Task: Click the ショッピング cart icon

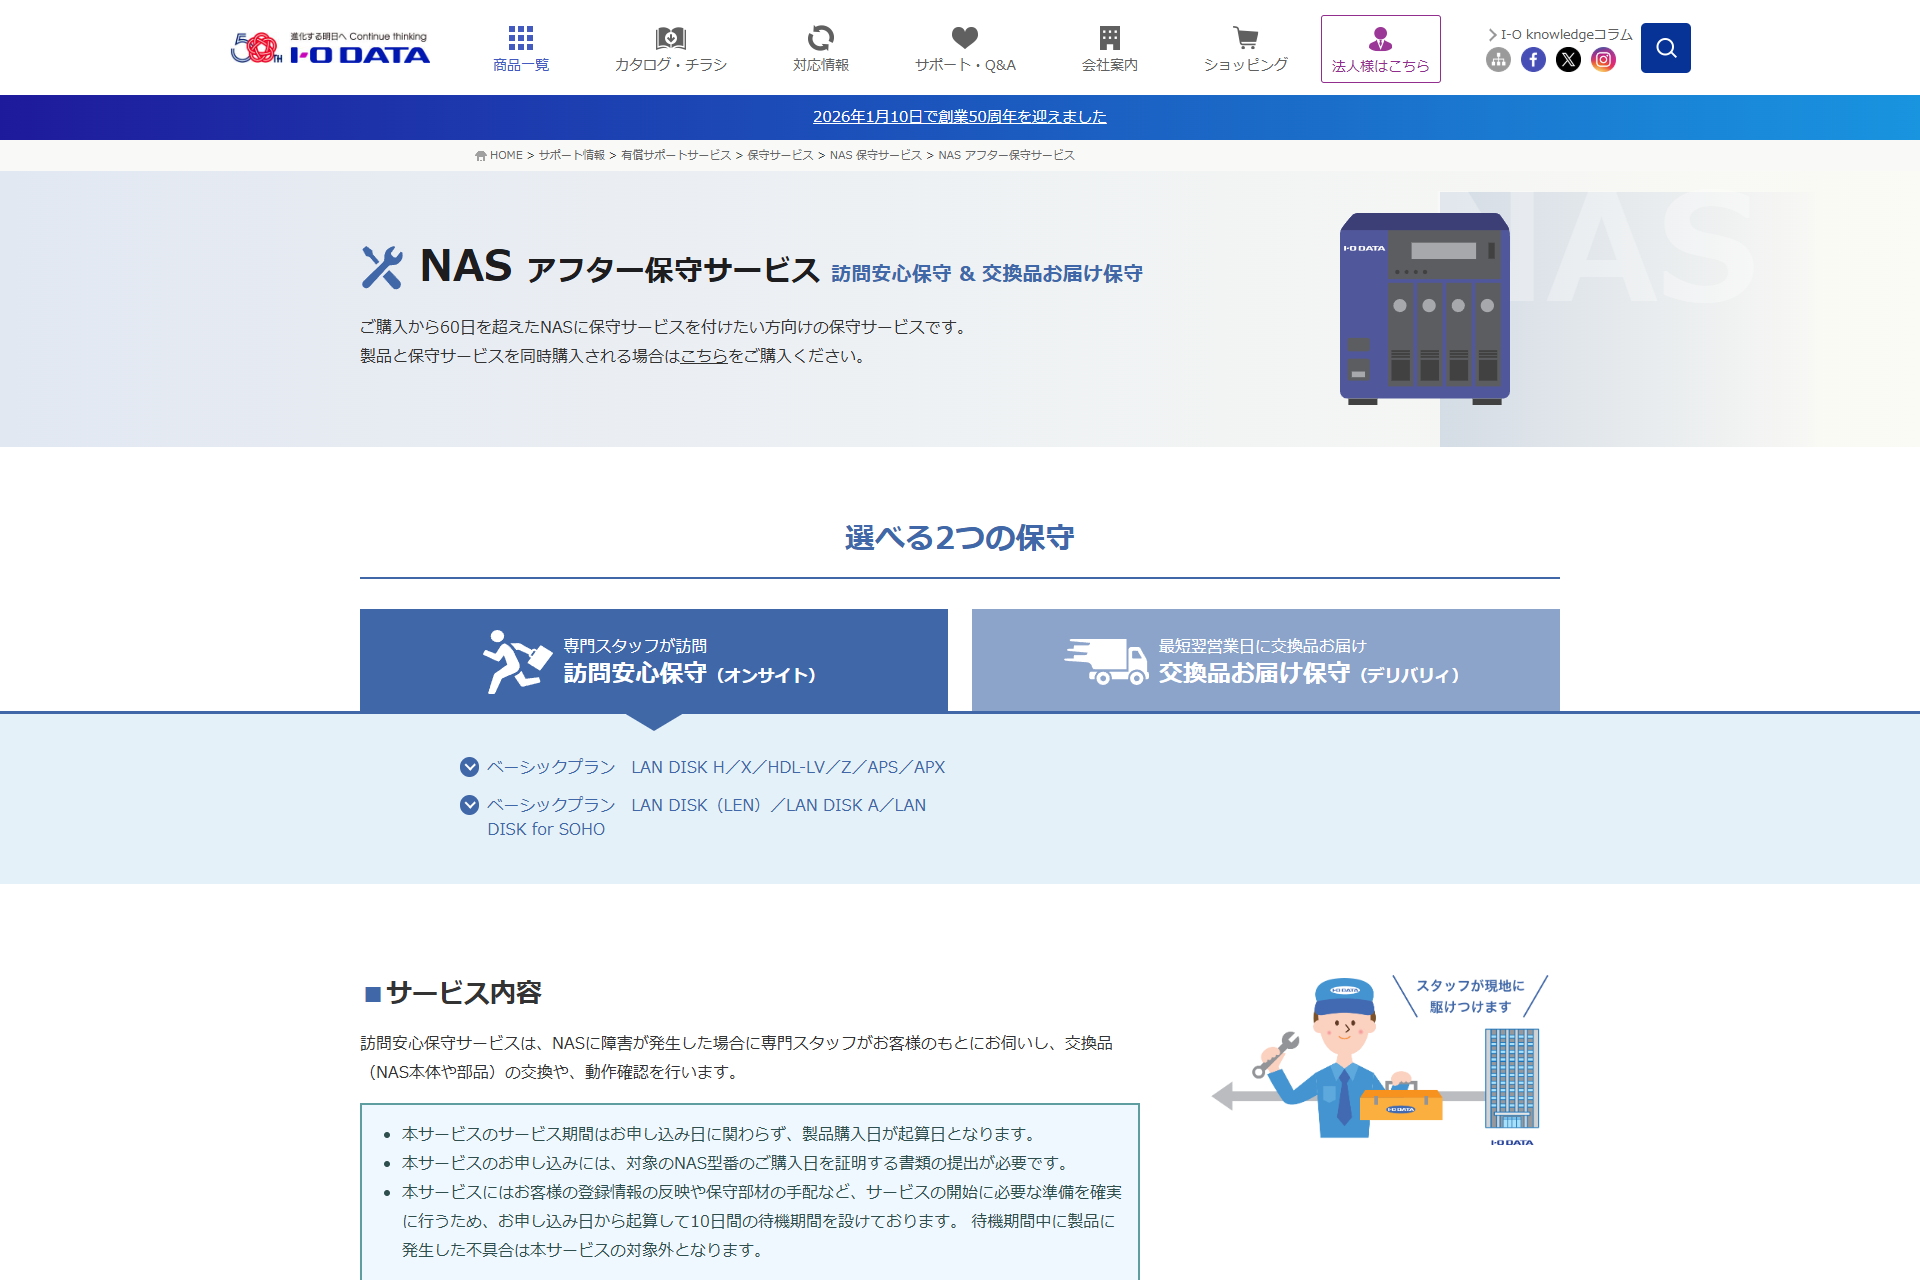Action: [x=1245, y=38]
